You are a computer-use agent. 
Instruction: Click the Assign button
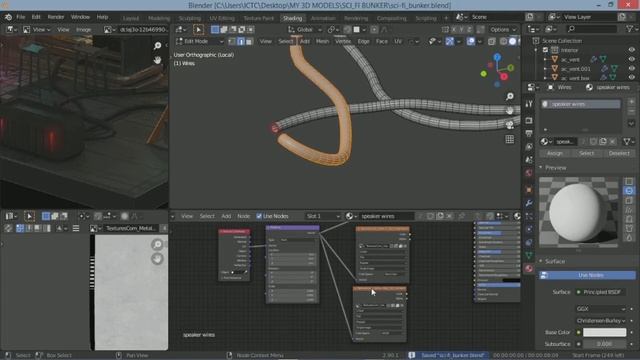[x=555, y=153]
